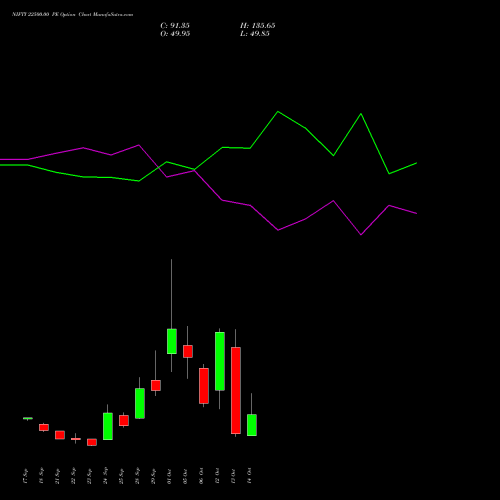
Task: Click the 28 Sep date label
Action: tap(137, 476)
